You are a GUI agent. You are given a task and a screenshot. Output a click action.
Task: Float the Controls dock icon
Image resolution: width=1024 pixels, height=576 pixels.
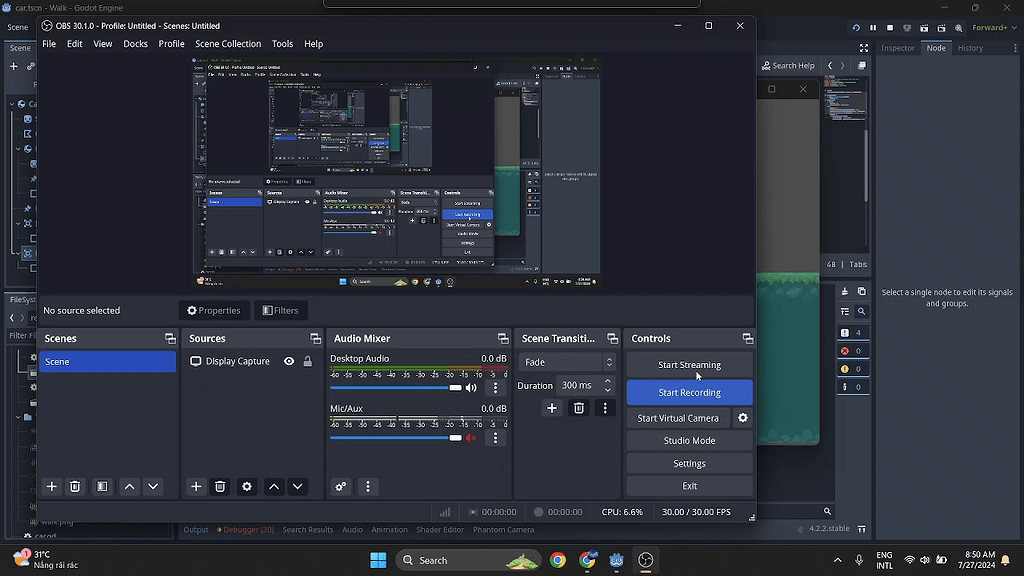pos(748,338)
